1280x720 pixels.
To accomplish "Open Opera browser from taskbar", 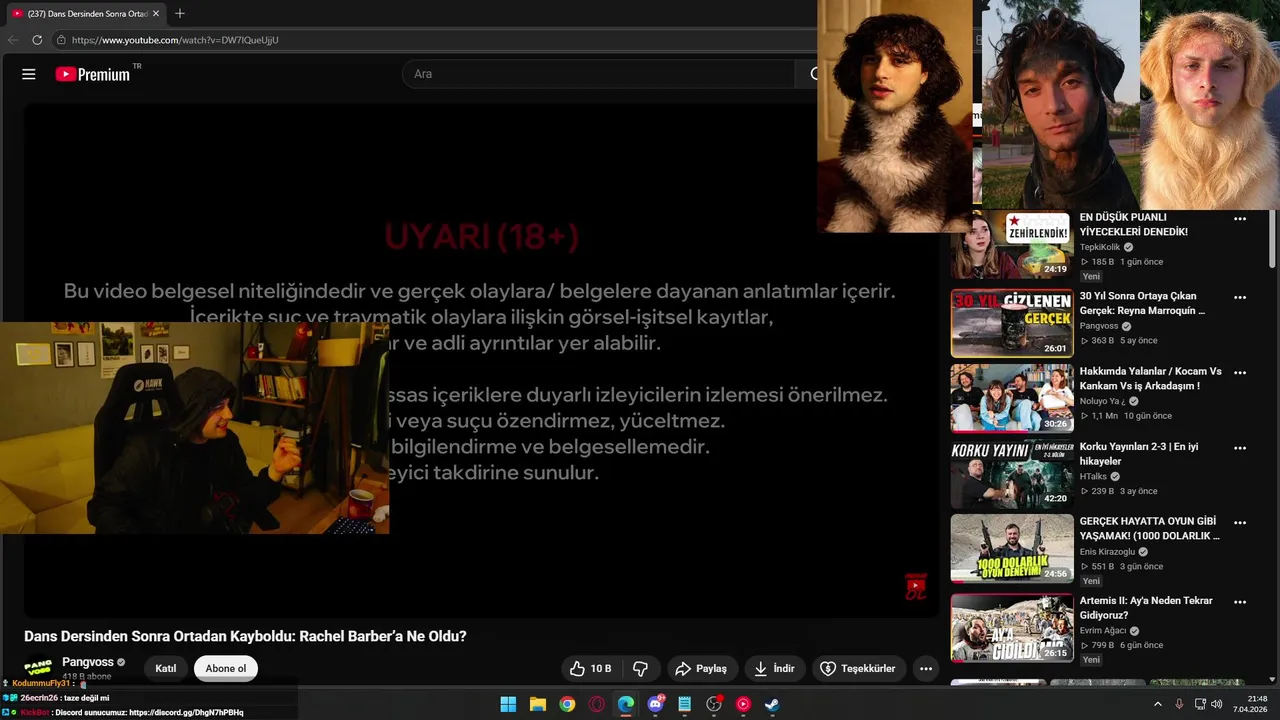I will click(x=597, y=704).
